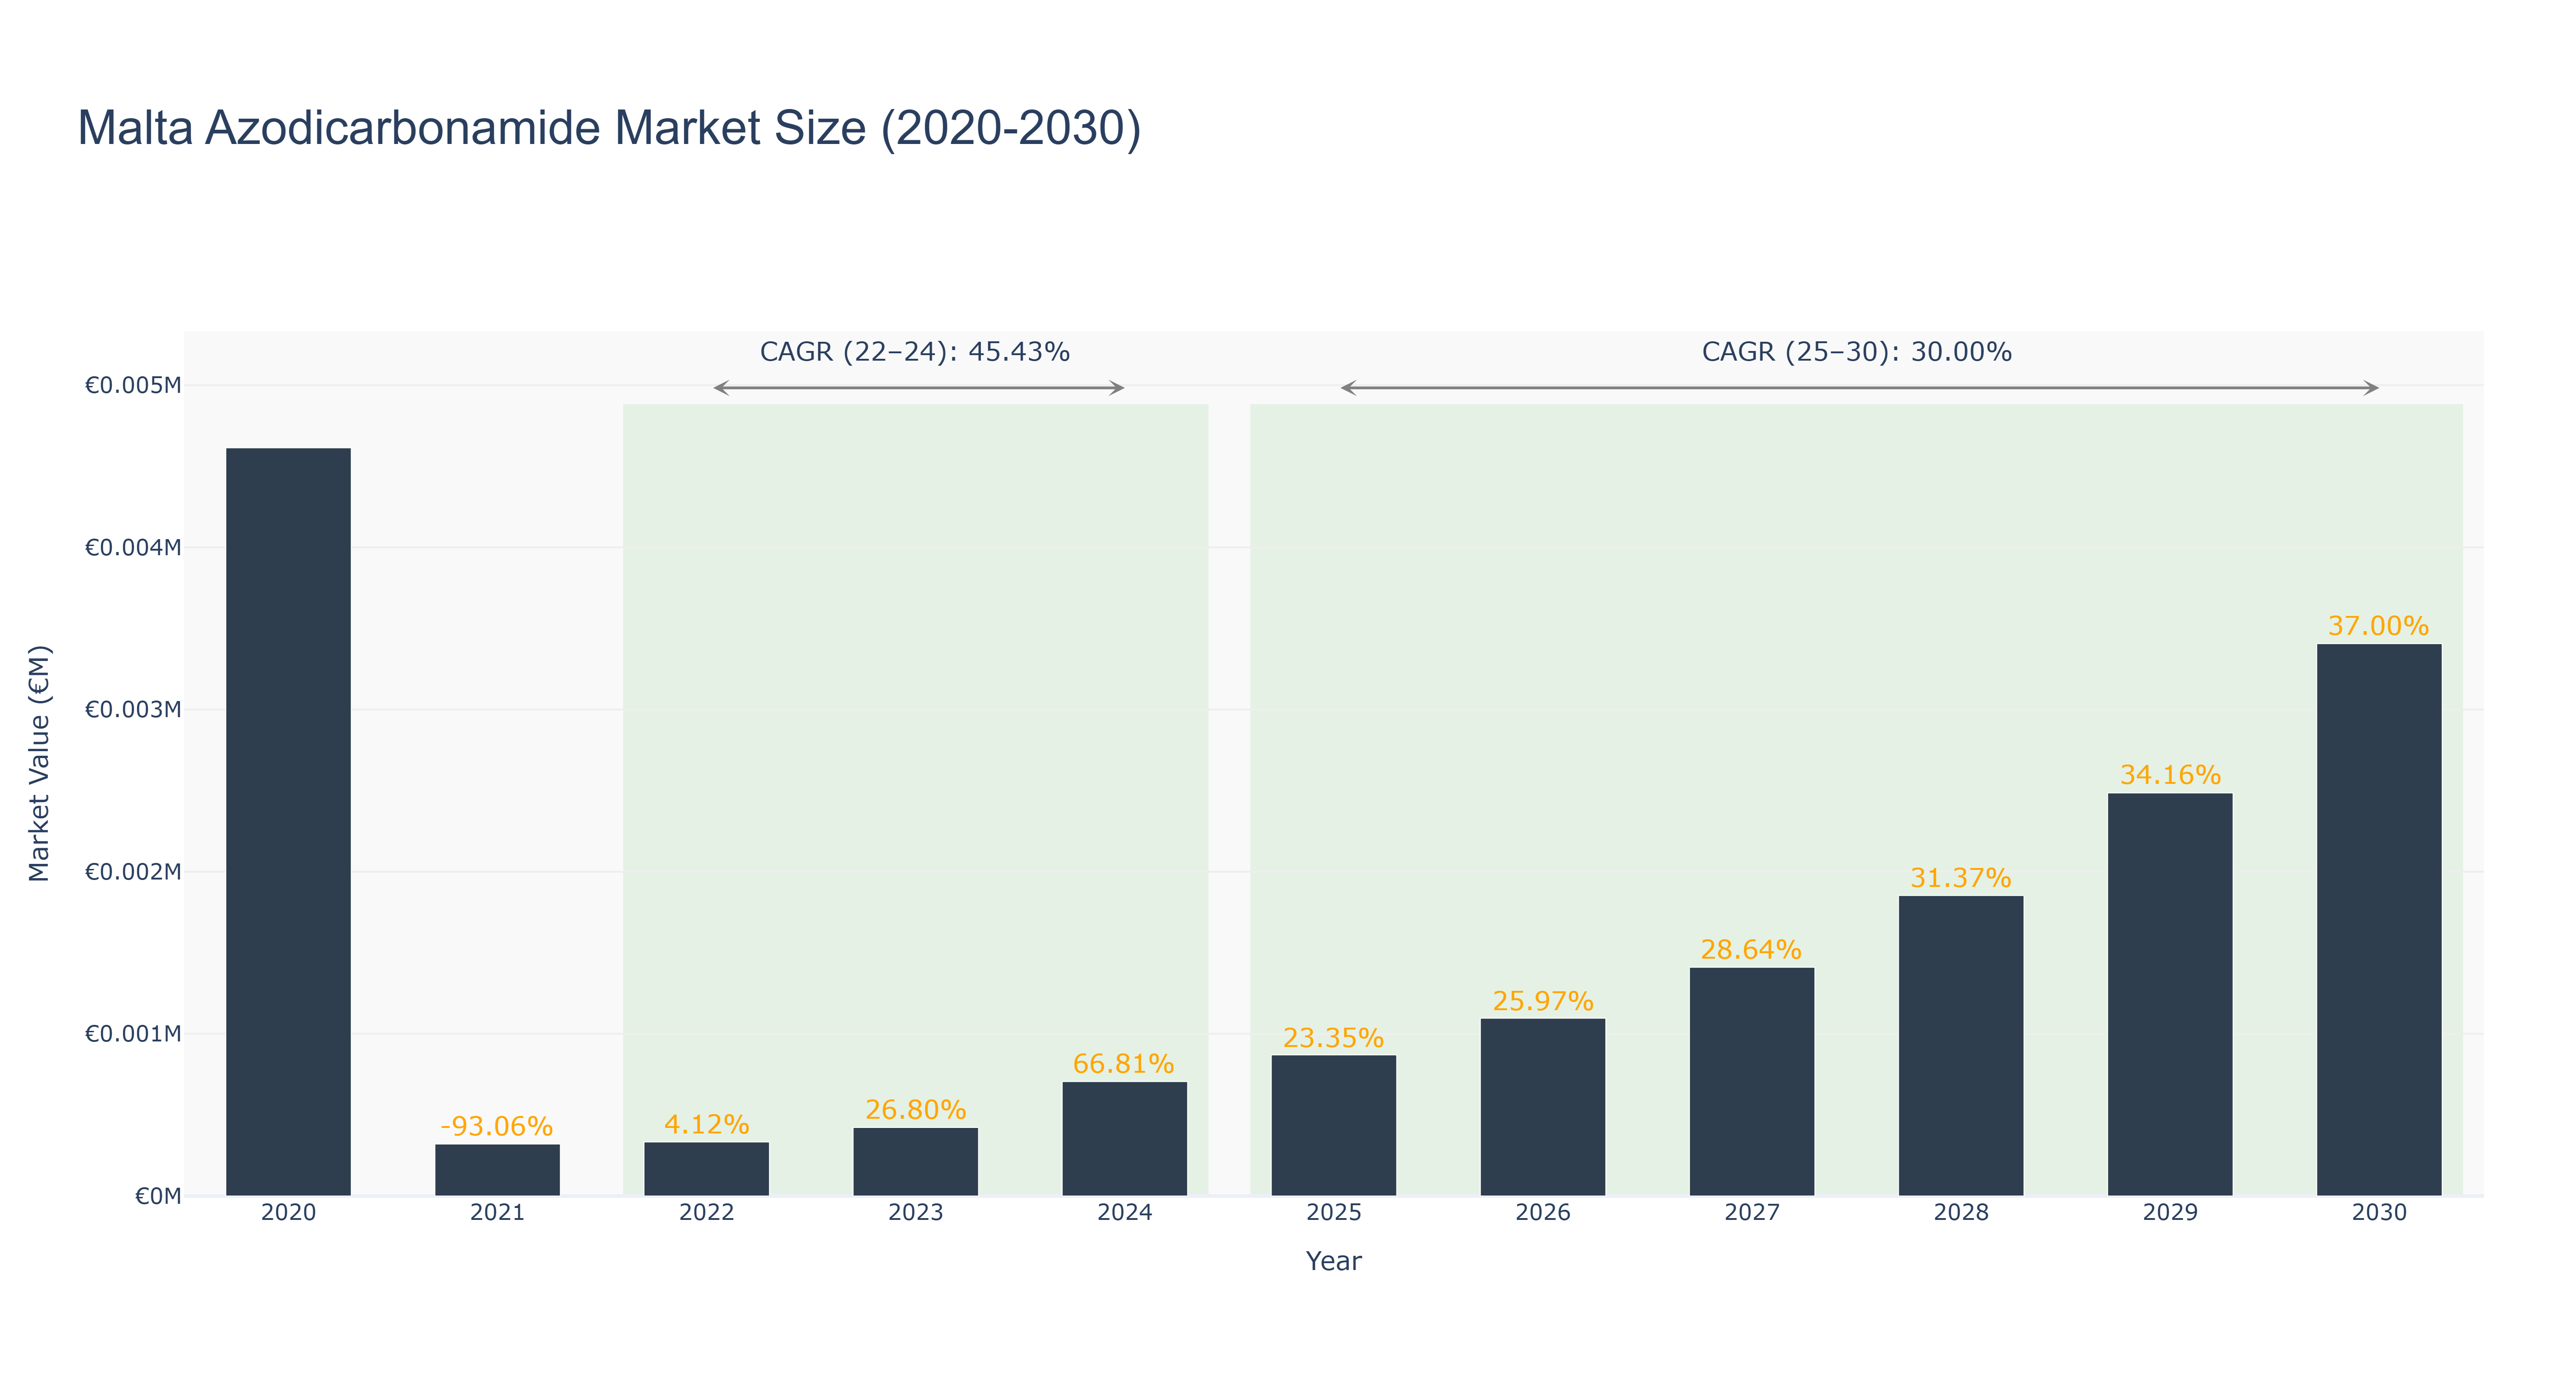Select the 2026 market value bar

(1542, 1107)
